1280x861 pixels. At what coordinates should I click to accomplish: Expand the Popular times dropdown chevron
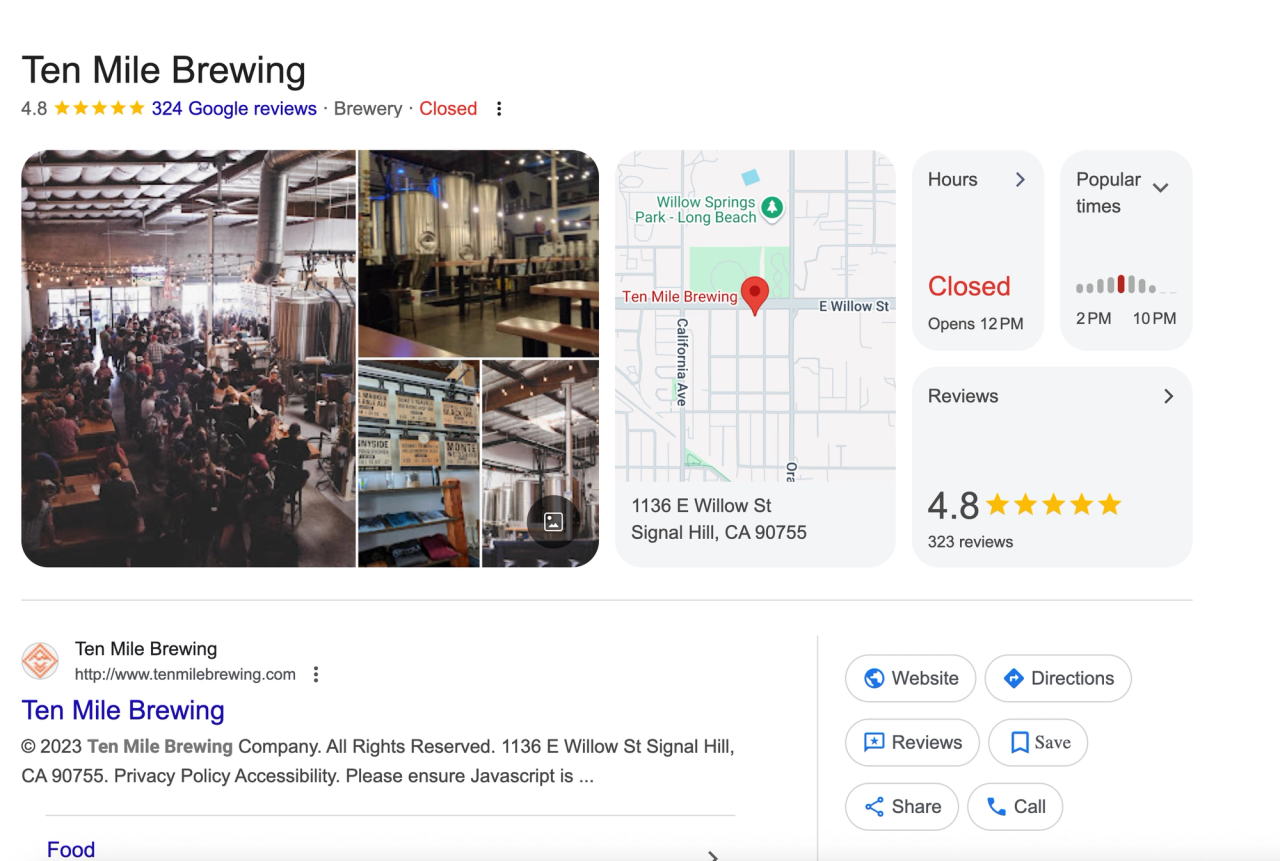coord(1161,186)
